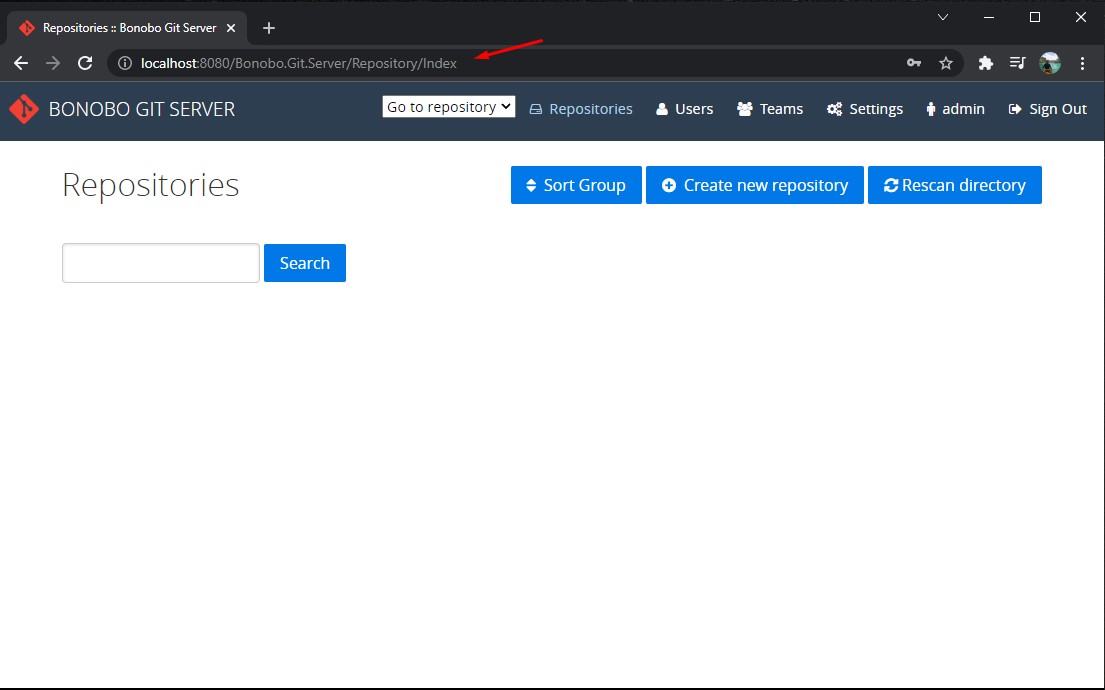Image resolution: width=1105 pixels, height=690 pixels.
Task: Sign Out of the server
Action: [x=1048, y=109]
